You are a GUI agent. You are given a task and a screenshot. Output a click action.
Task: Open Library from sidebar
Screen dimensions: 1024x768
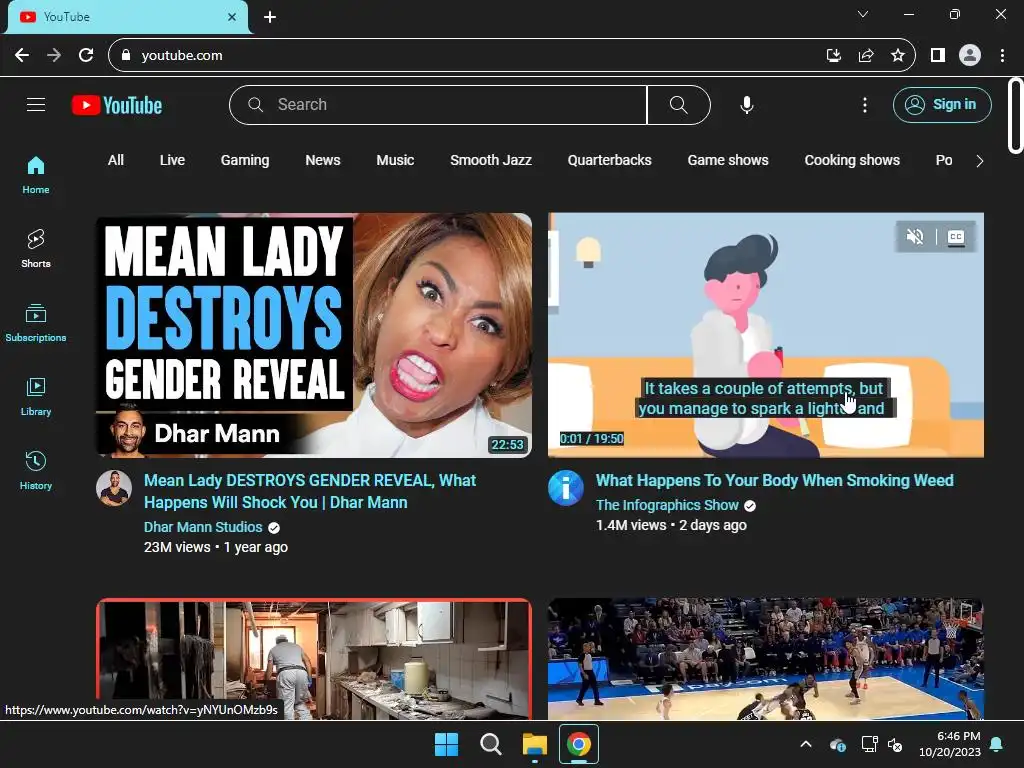[36, 396]
